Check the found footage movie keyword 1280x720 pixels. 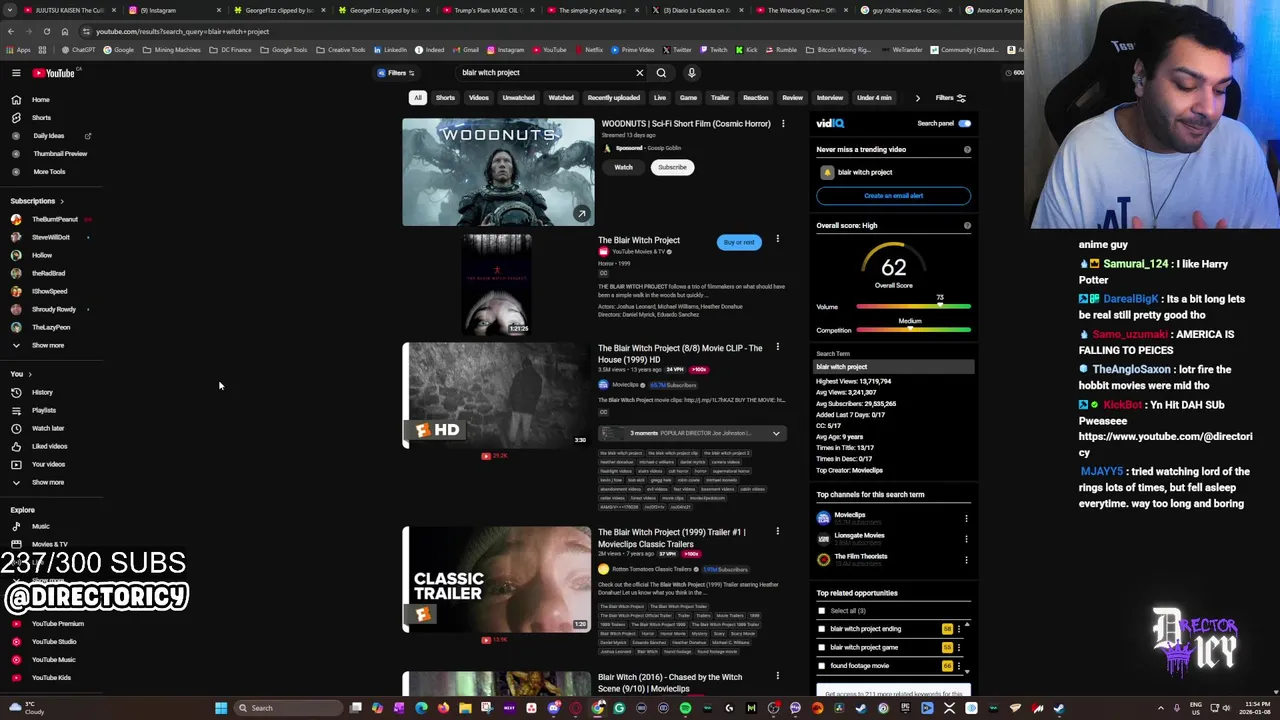(x=822, y=666)
